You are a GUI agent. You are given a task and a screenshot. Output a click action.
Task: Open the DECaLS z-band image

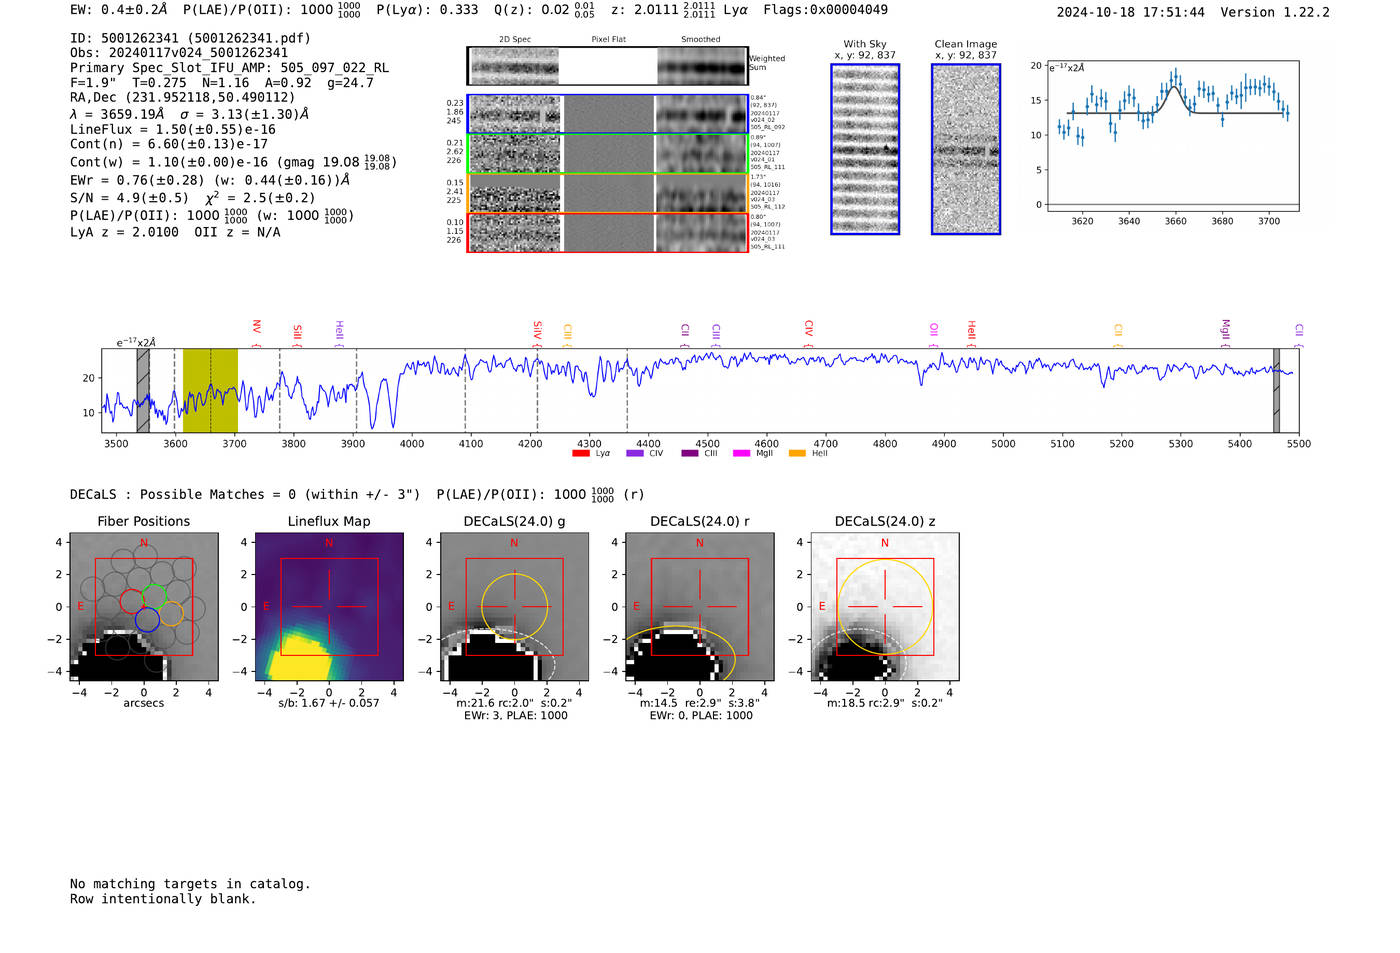click(885, 607)
